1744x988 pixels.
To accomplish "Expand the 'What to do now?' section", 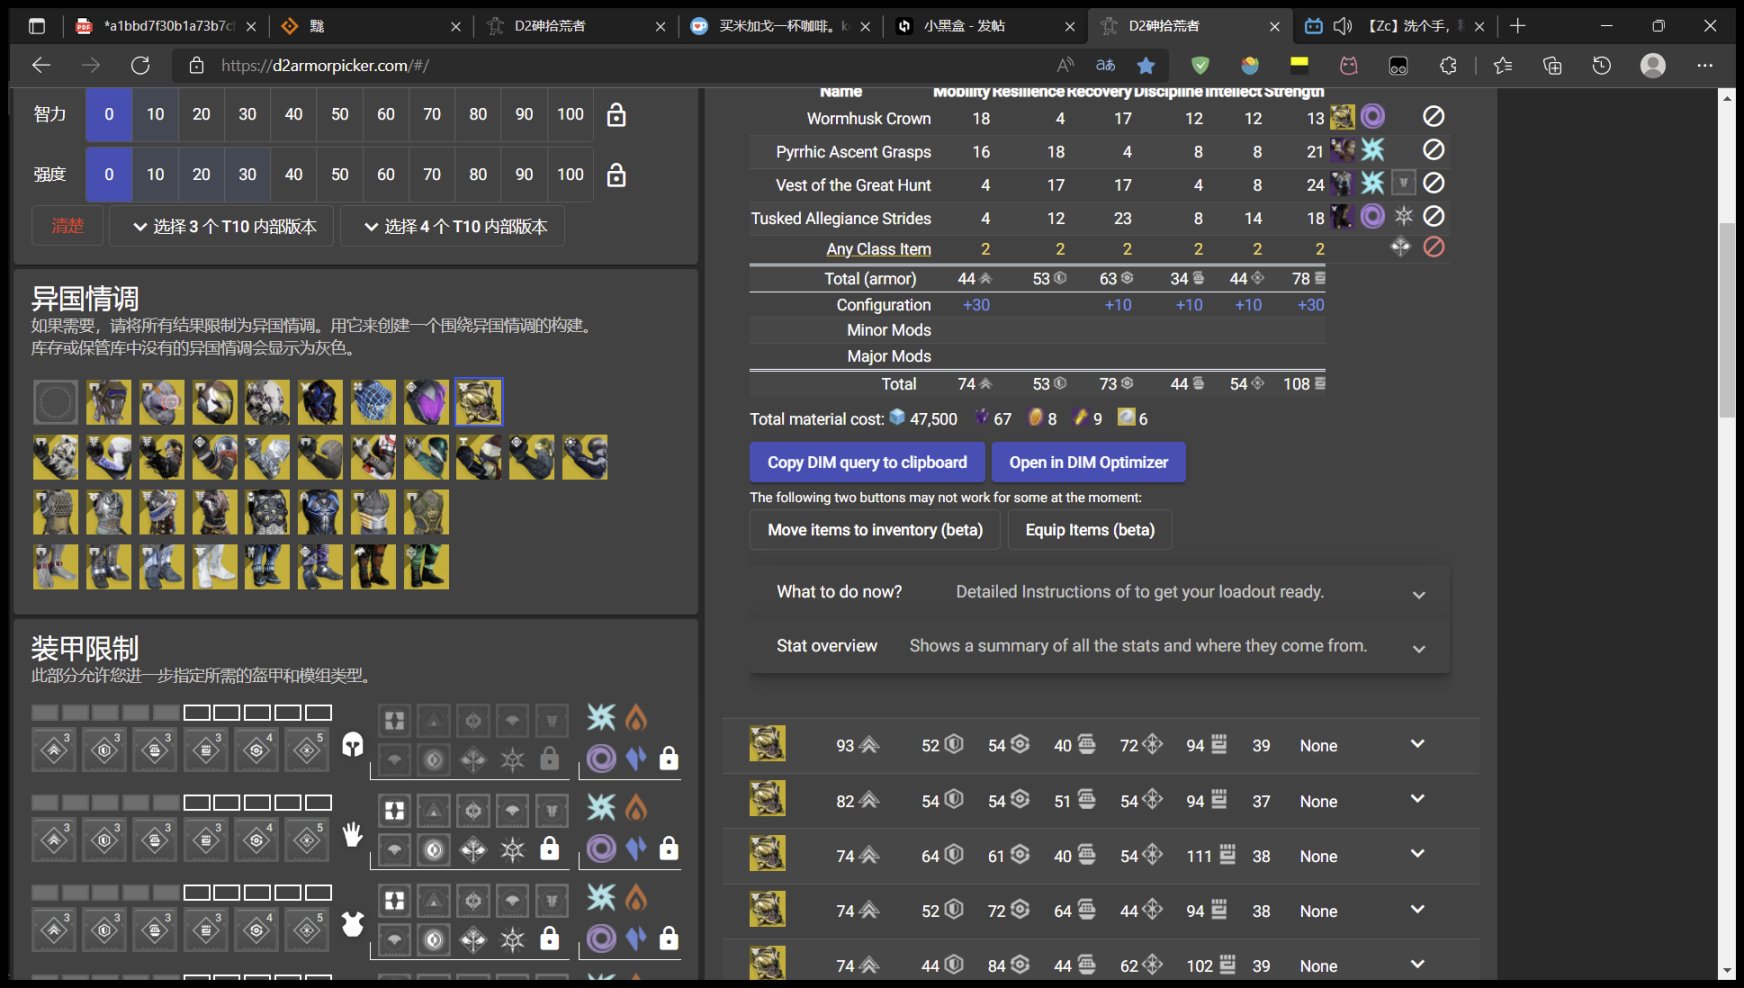I will (1100, 592).
